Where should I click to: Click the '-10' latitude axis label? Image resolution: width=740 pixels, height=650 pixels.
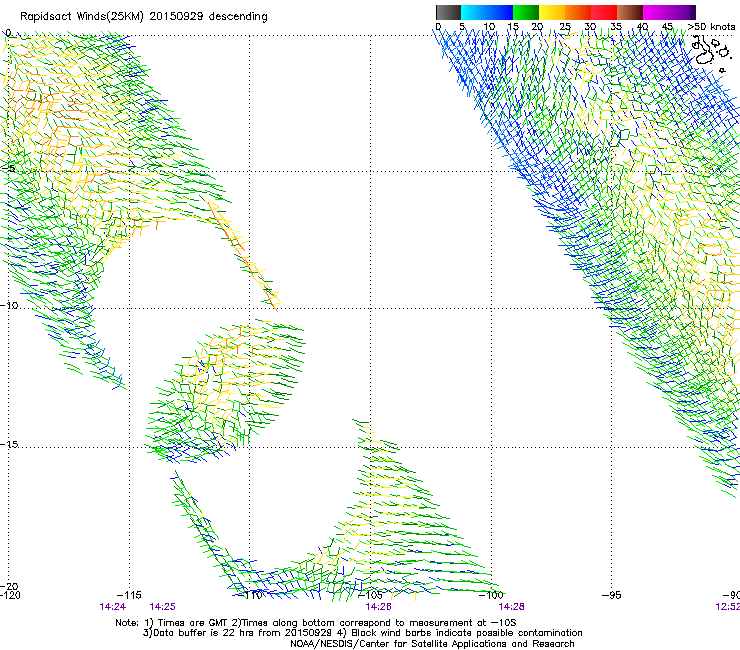tap(9, 305)
